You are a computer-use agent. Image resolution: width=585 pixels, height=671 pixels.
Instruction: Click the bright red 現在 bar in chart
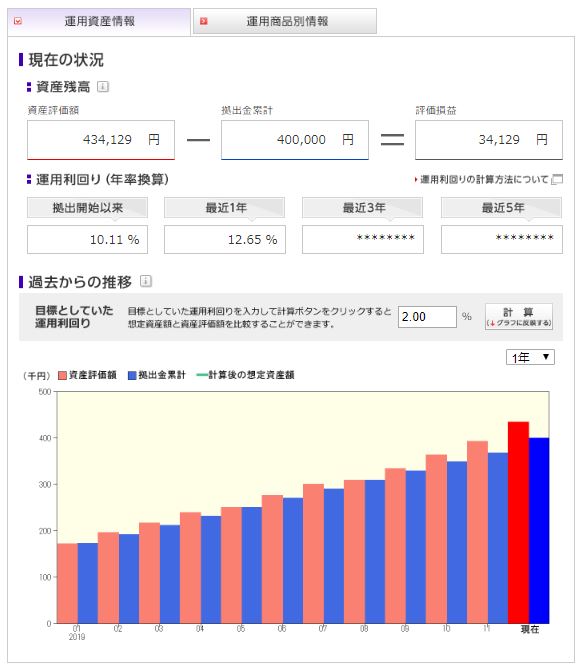point(518,522)
